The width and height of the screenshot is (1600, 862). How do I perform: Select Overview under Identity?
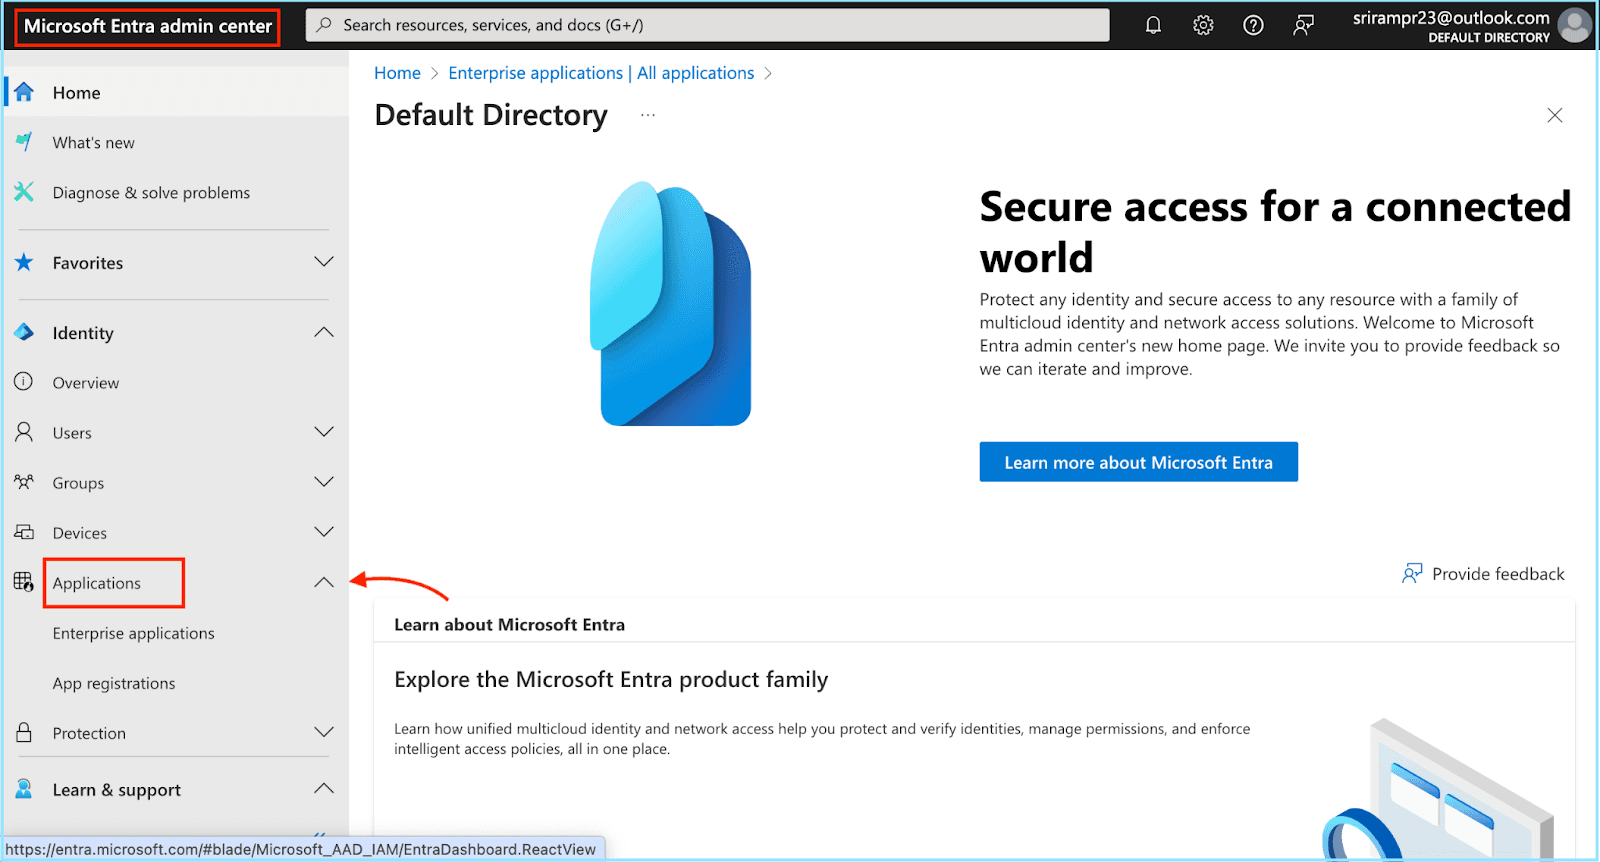point(86,383)
